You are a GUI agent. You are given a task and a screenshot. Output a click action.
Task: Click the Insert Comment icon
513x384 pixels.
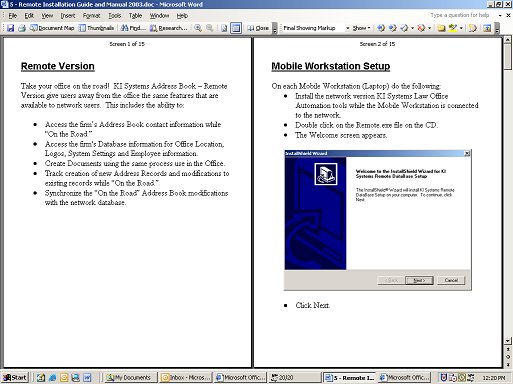click(441, 28)
